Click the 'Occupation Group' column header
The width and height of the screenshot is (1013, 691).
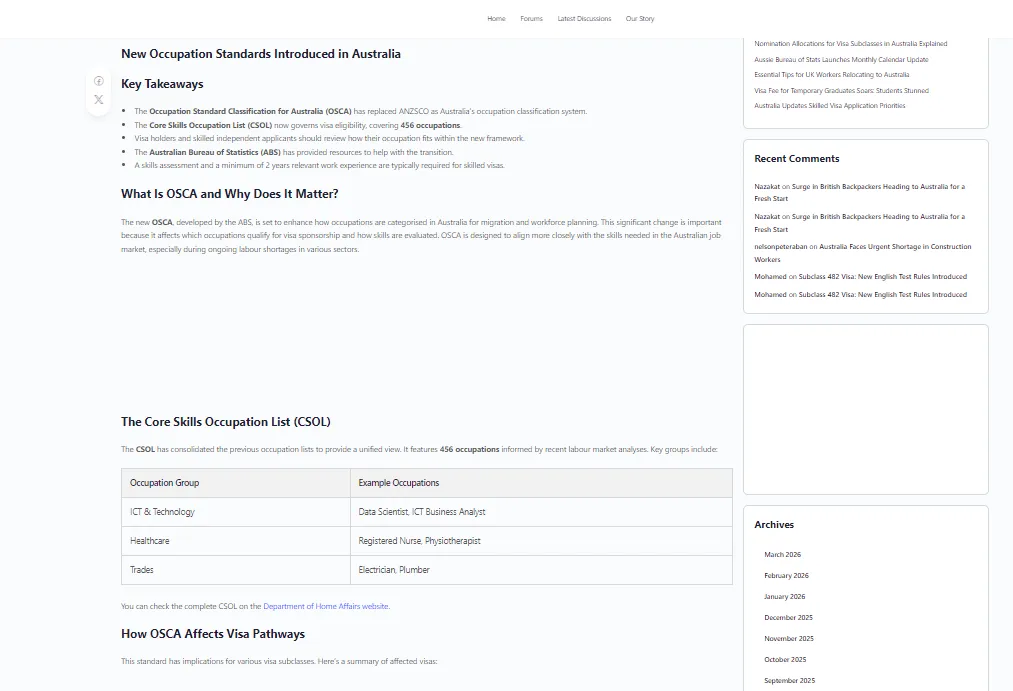click(236, 483)
